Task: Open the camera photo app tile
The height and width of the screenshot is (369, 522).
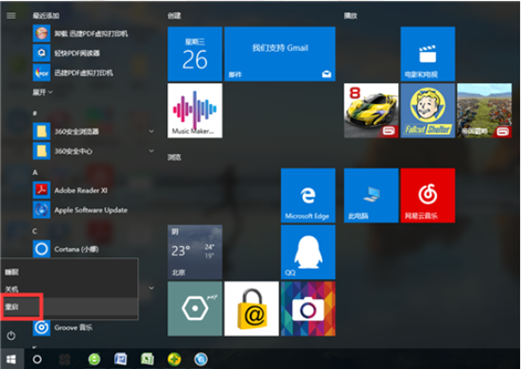Action: 308,309
